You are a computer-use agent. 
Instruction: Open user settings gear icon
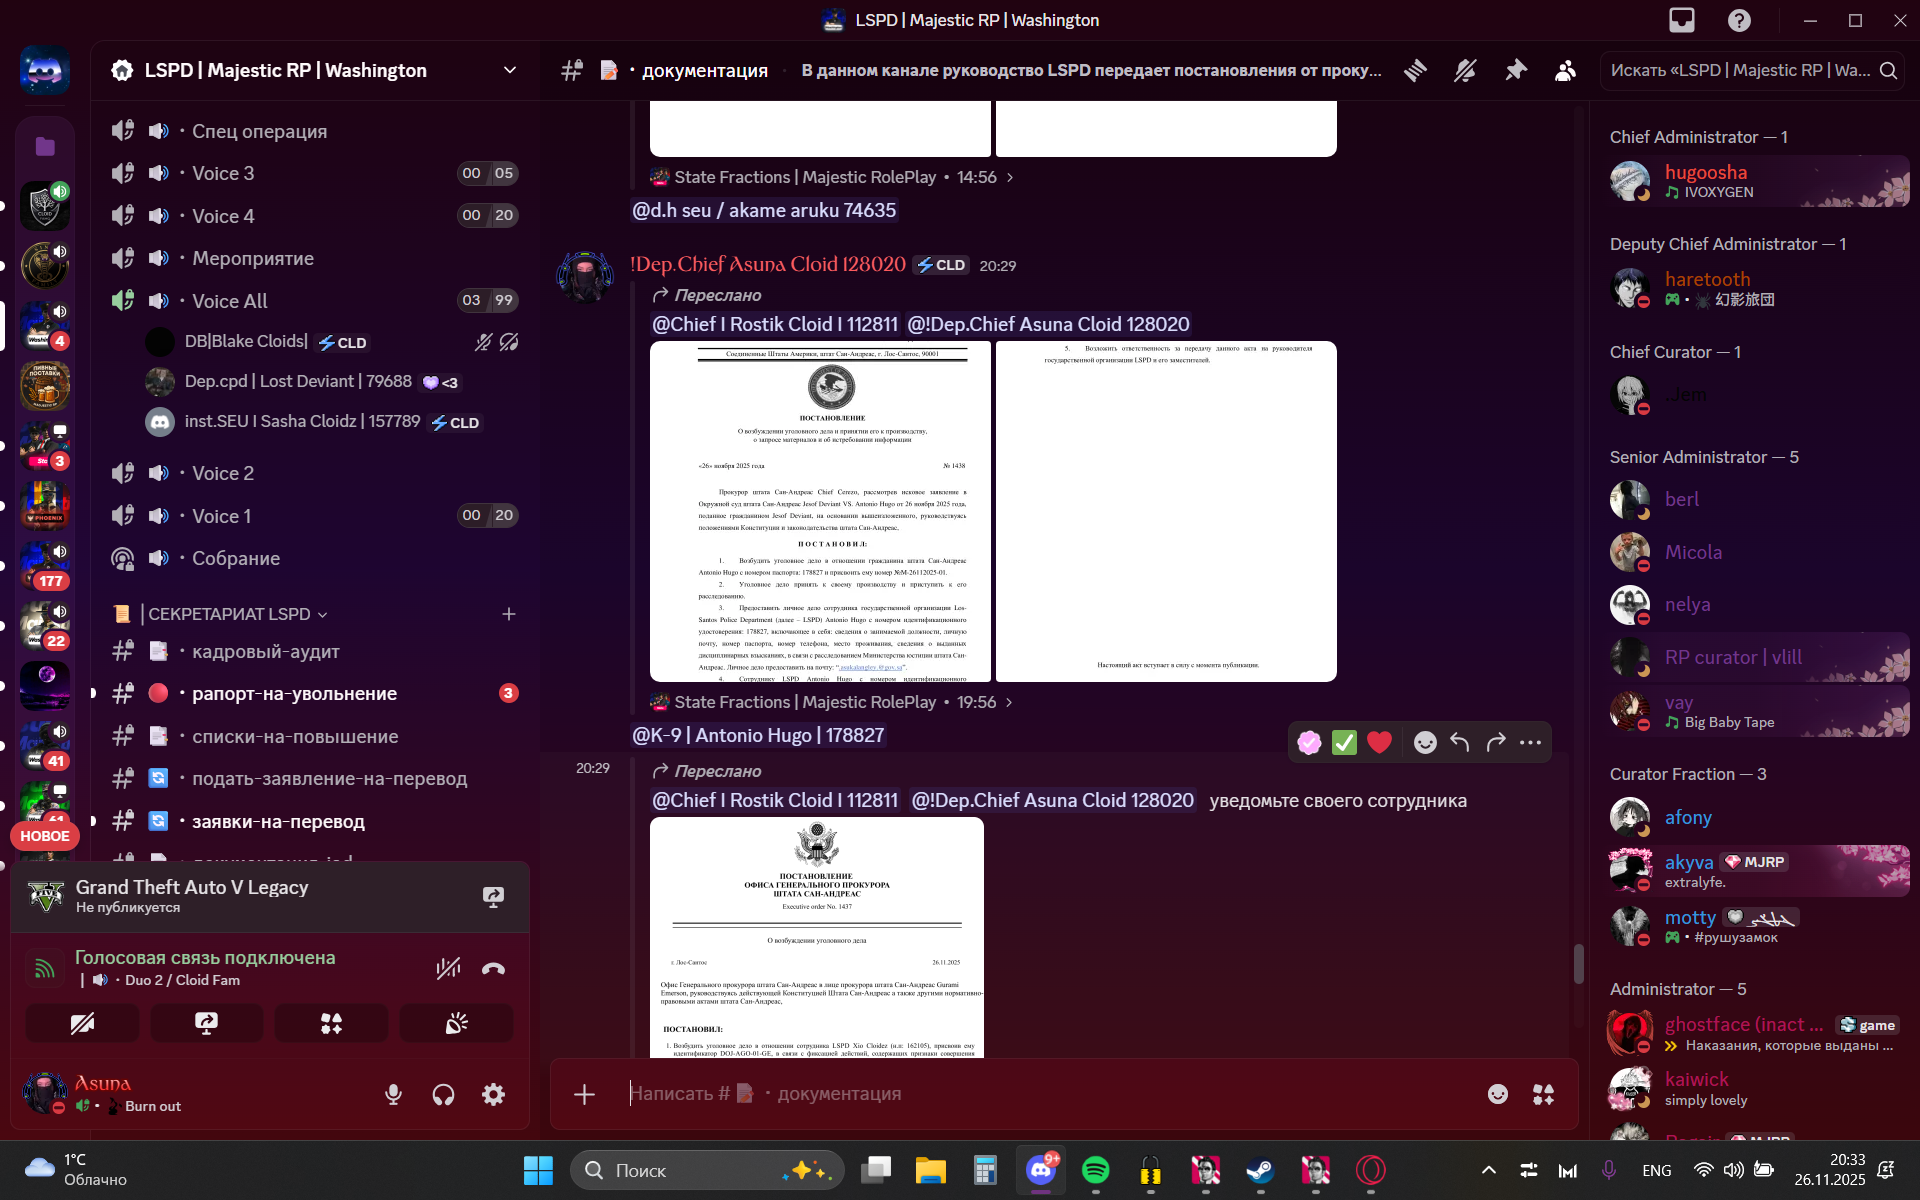point(493,1094)
